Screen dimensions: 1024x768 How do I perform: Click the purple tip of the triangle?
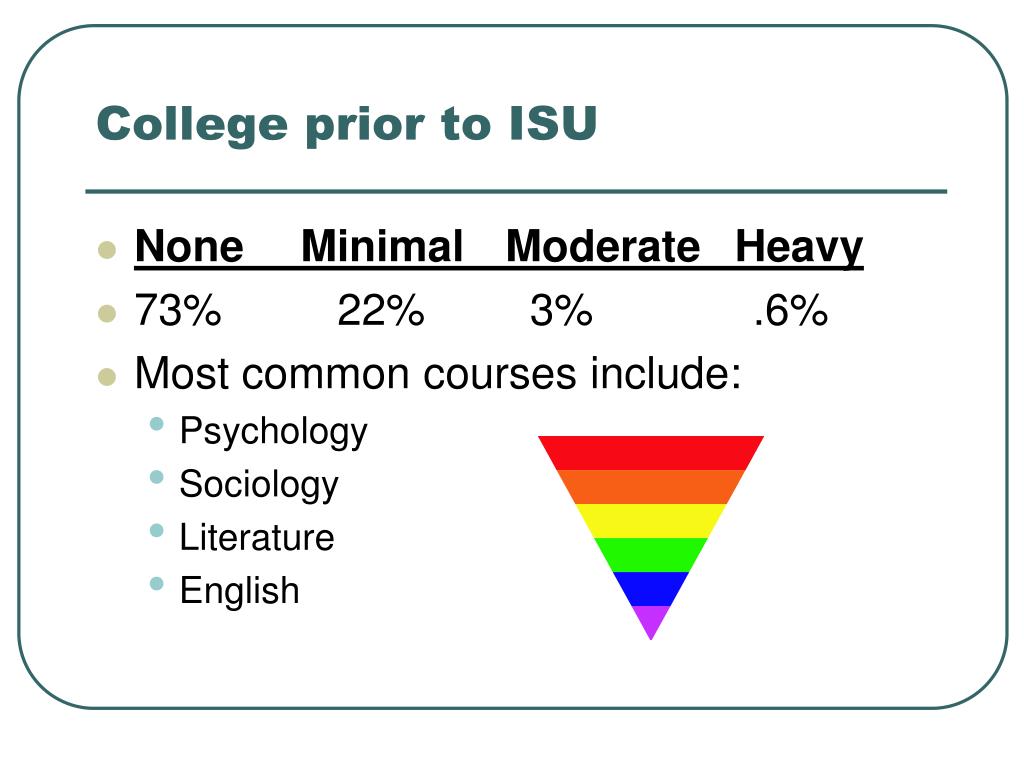click(650, 618)
